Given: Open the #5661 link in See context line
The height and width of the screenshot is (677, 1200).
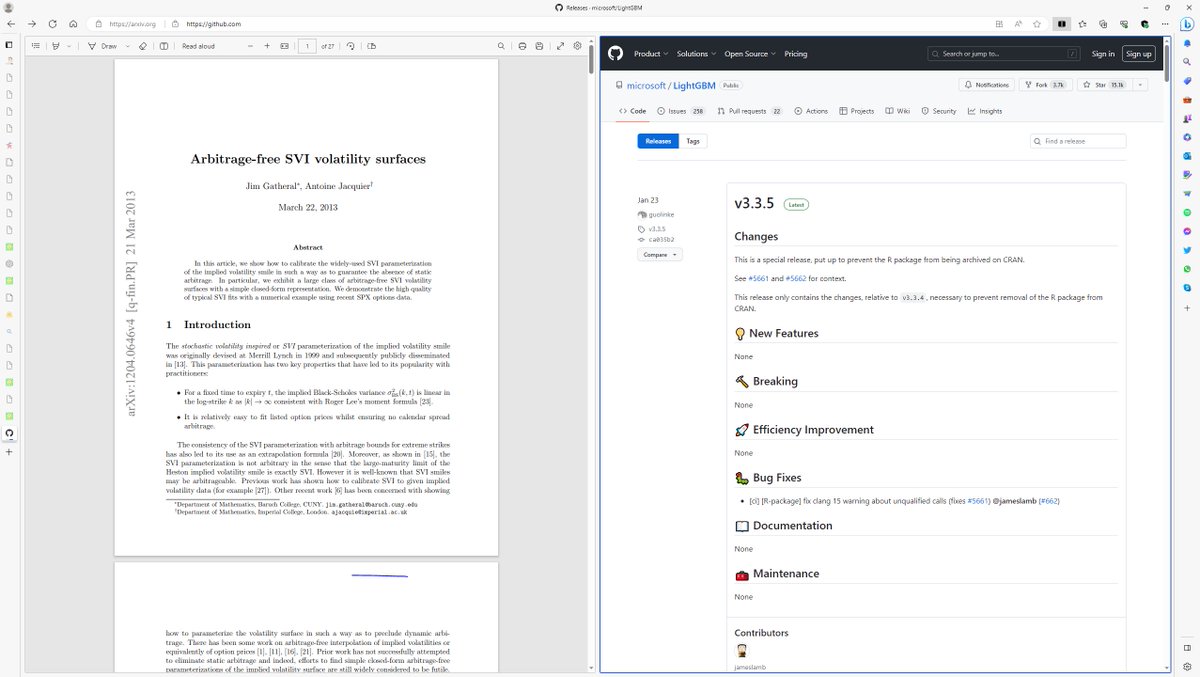Looking at the screenshot, I should click(x=758, y=278).
